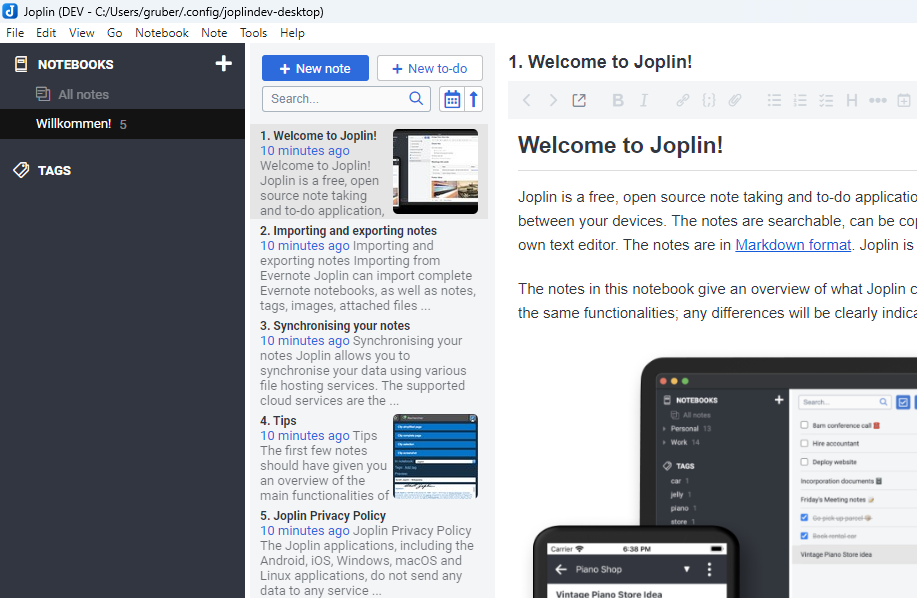
Task: Click the search magnifier icon
Action: pos(416,98)
